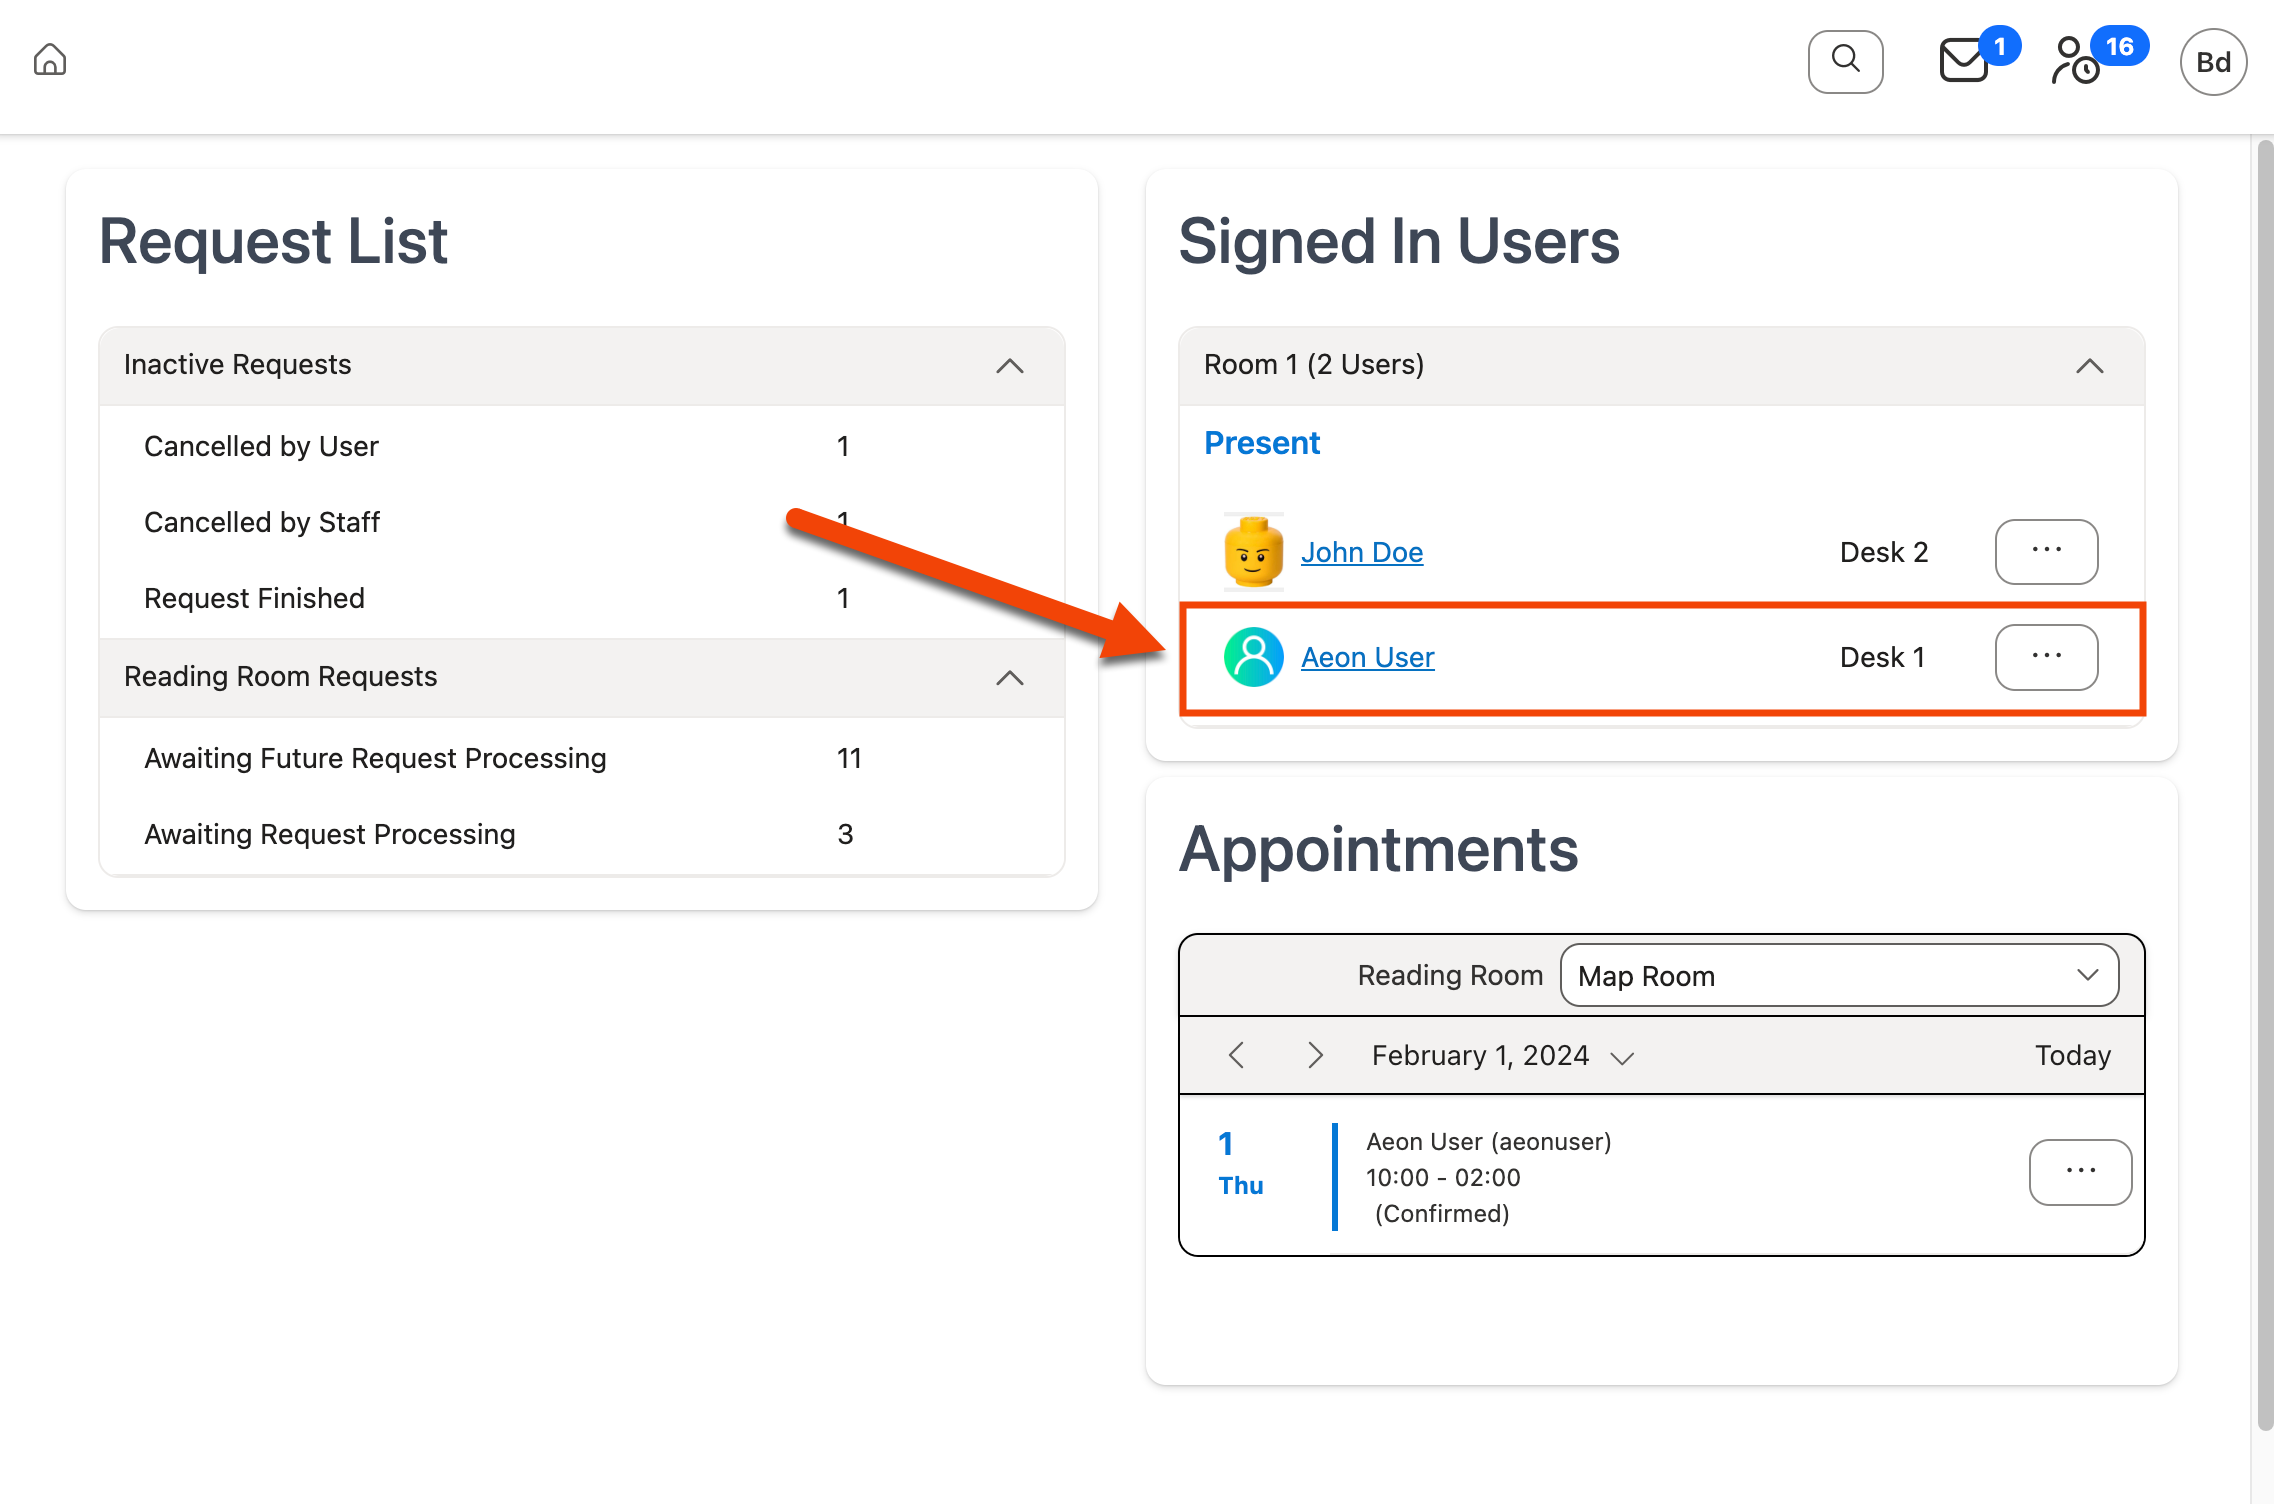
Task: Open the search magnifier button
Action: [1845, 61]
